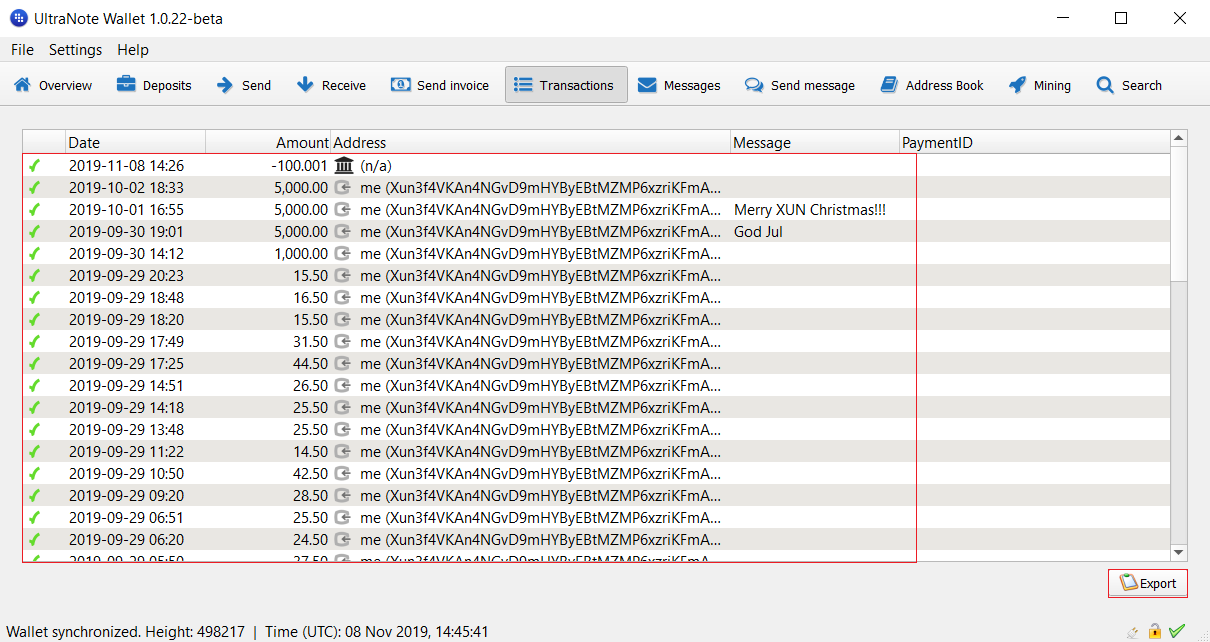Screen dimensions: 1210x642
Task: Sort by the Address column header
Action: coord(531,143)
